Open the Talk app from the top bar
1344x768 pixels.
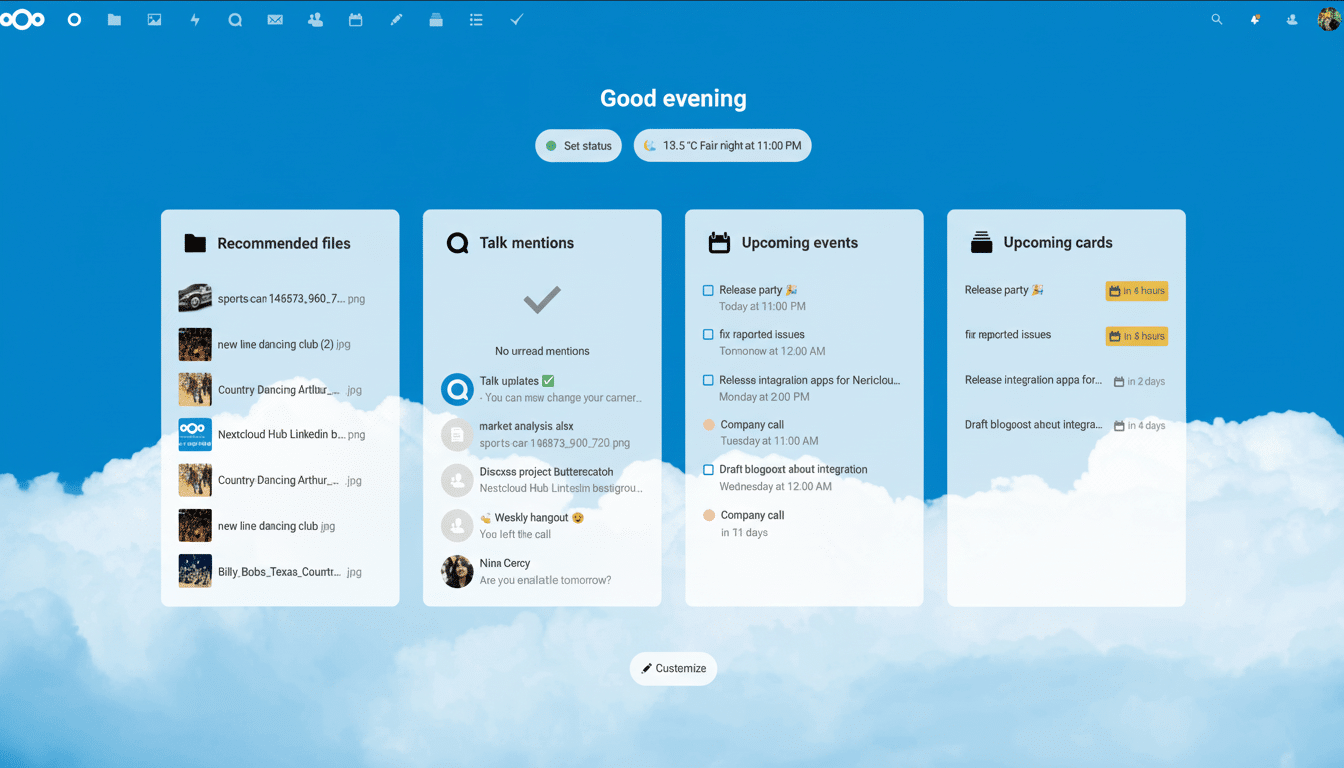click(235, 19)
